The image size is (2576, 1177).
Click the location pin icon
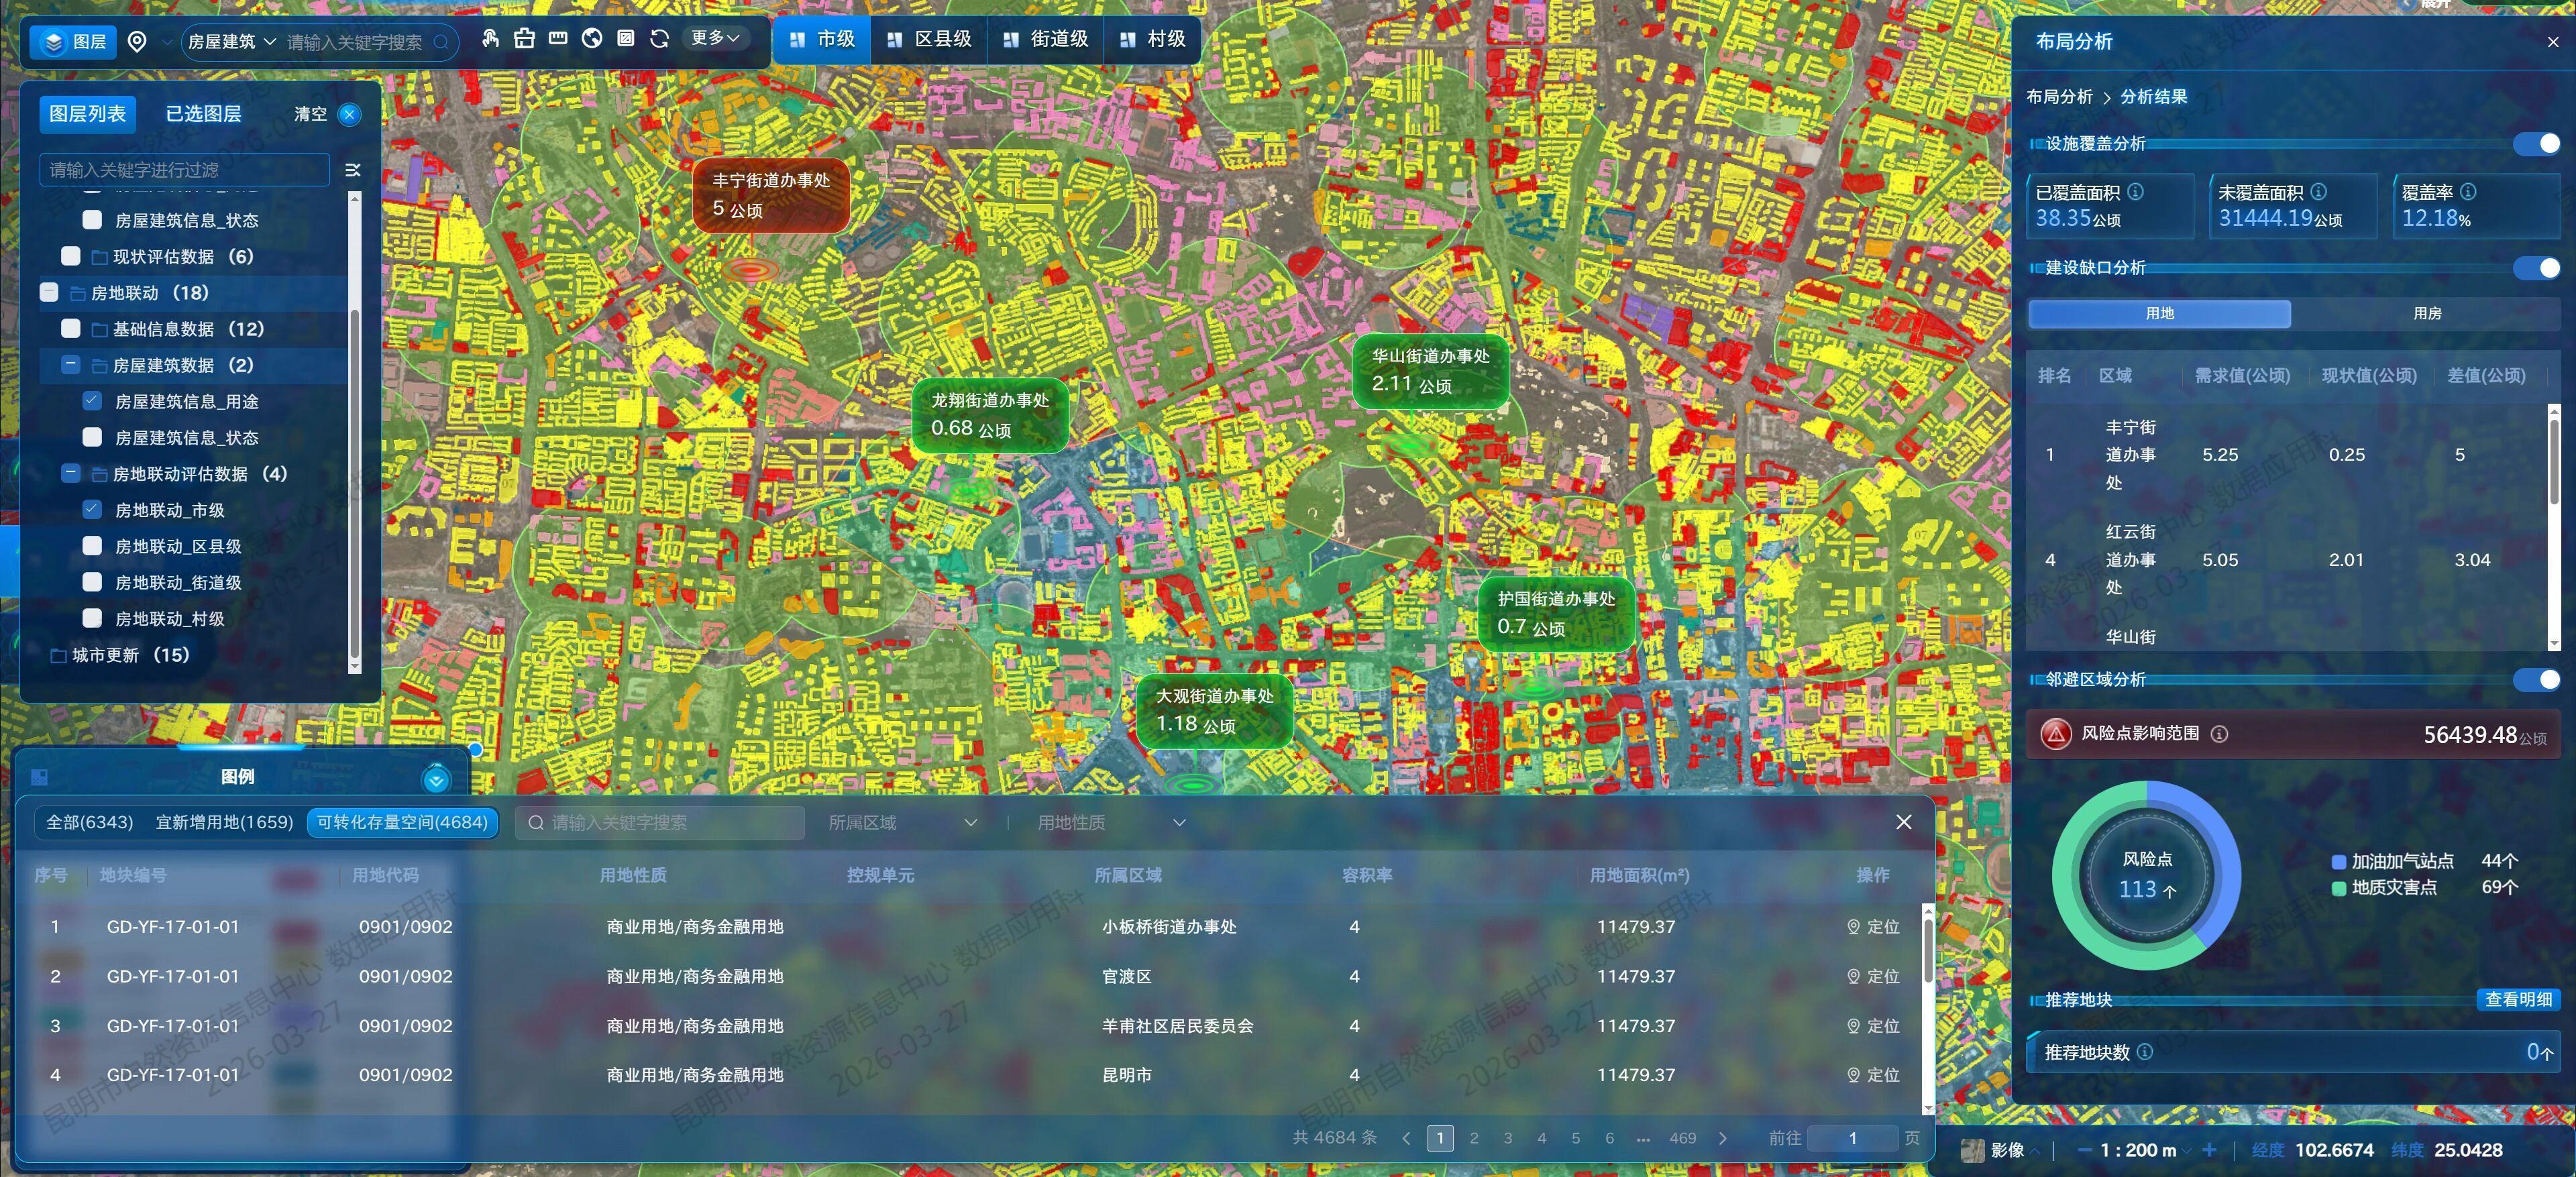(x=137, y=41)
